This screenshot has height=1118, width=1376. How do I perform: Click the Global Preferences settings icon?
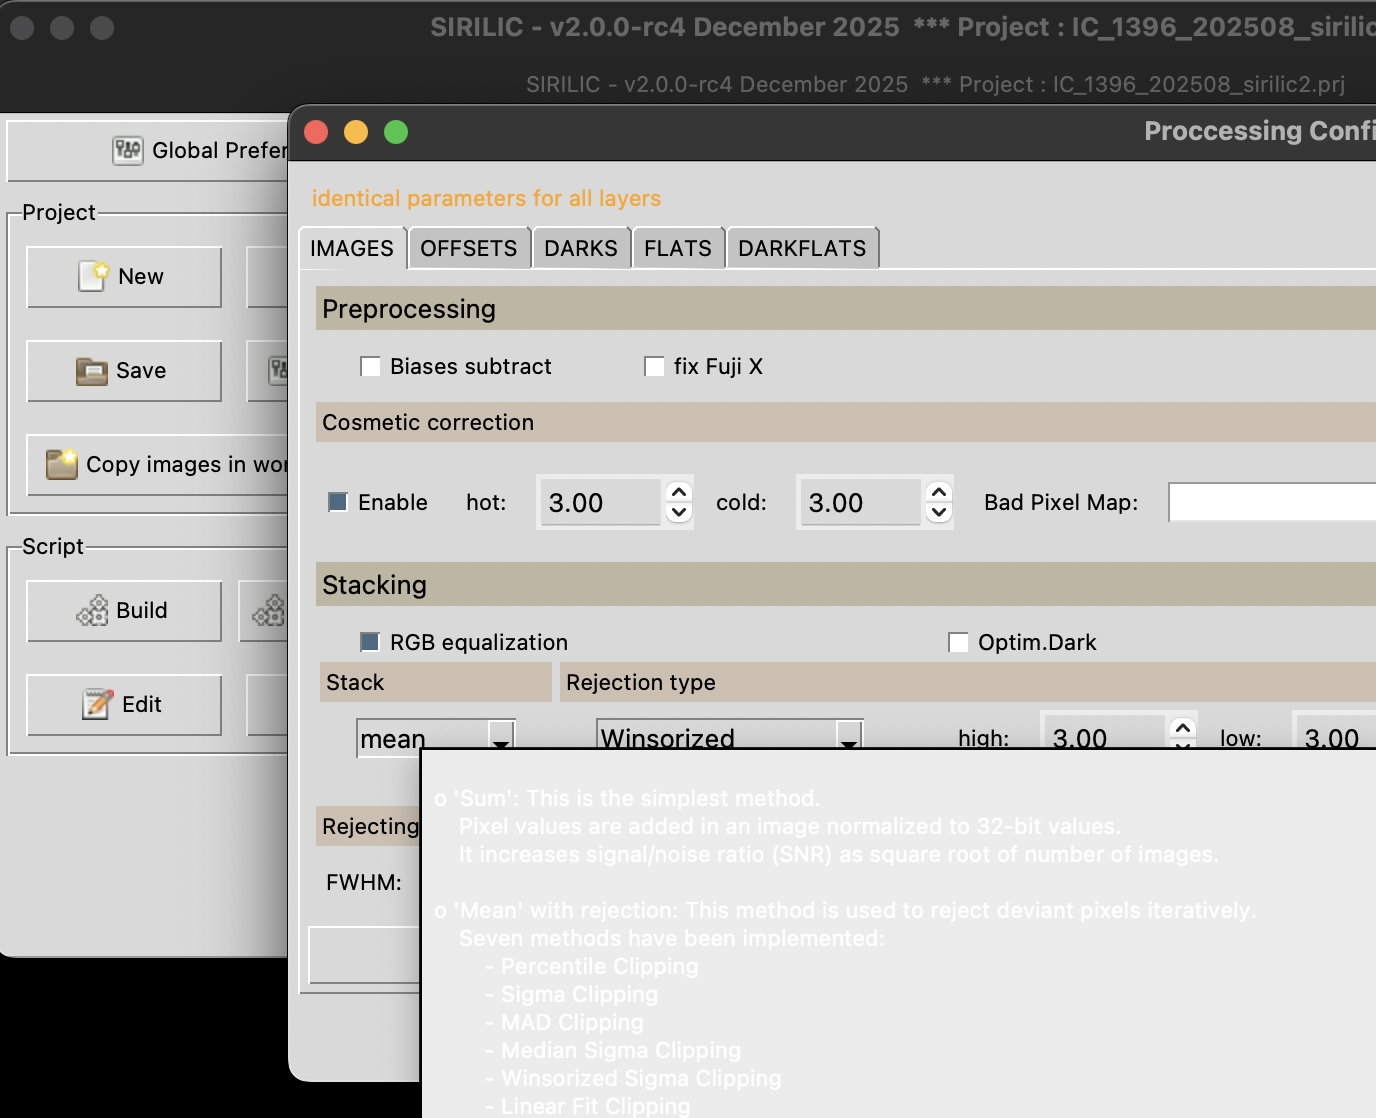pos(127,151)
